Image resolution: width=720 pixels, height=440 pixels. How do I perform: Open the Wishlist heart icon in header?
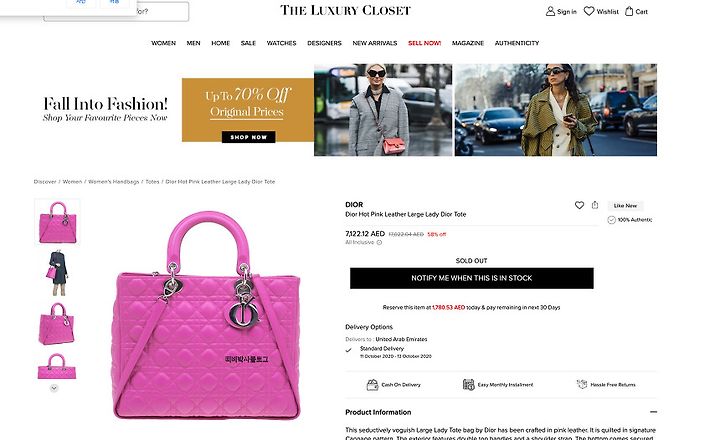[589, 11]
